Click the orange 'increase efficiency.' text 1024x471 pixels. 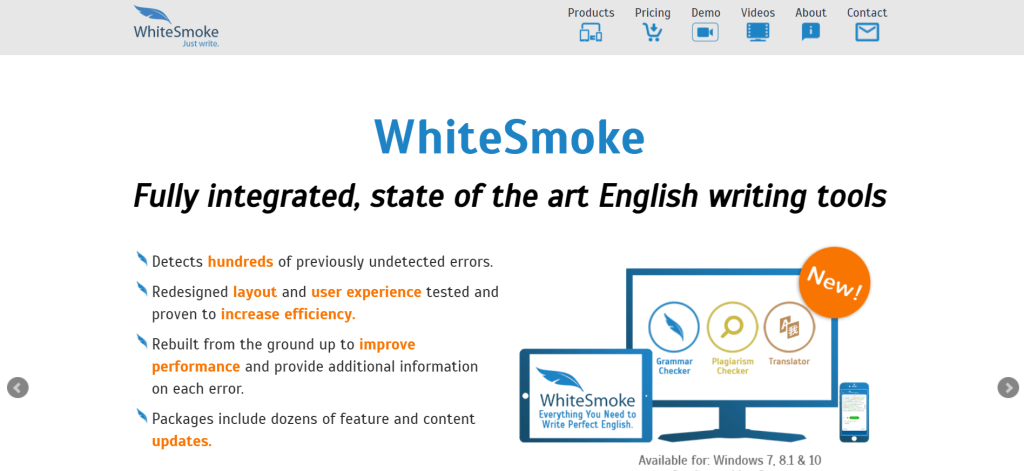tap(288, 314)
